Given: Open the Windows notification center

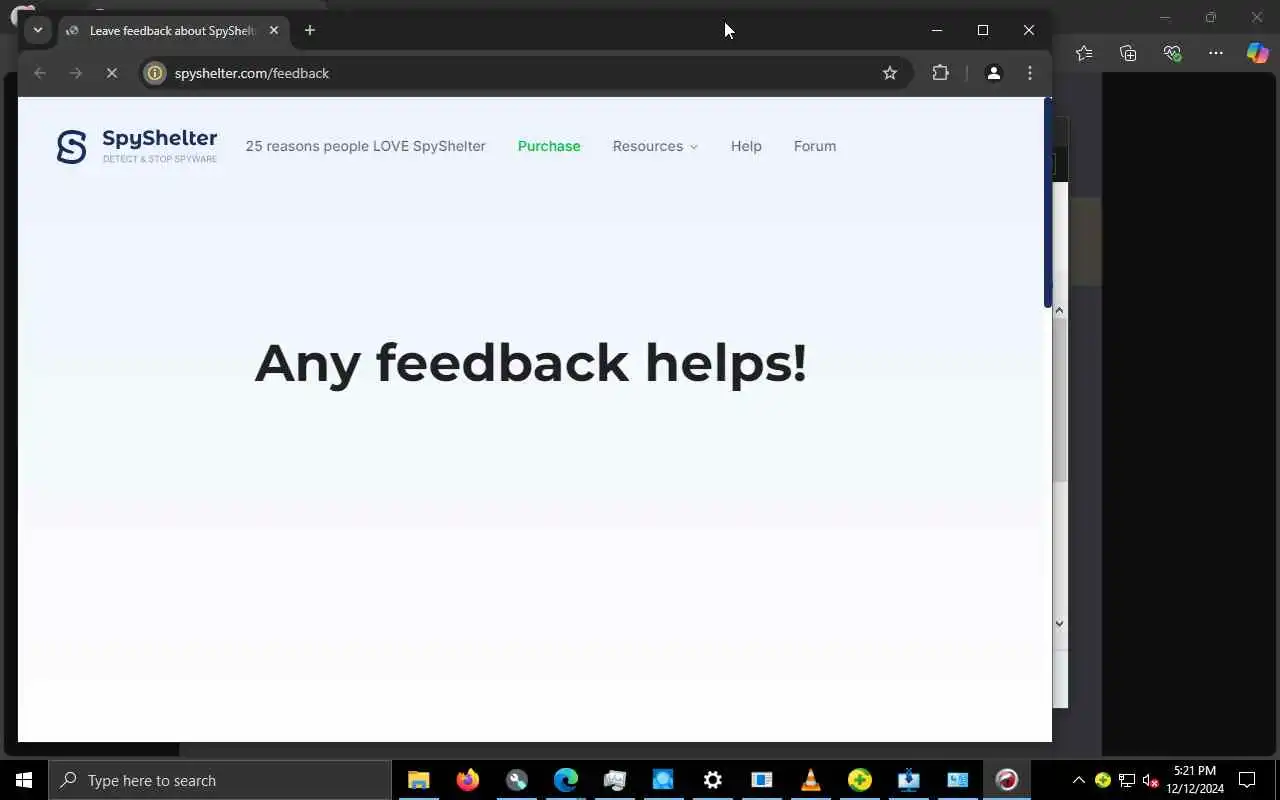Looking at the screenshot, I should pos(1247,780).
